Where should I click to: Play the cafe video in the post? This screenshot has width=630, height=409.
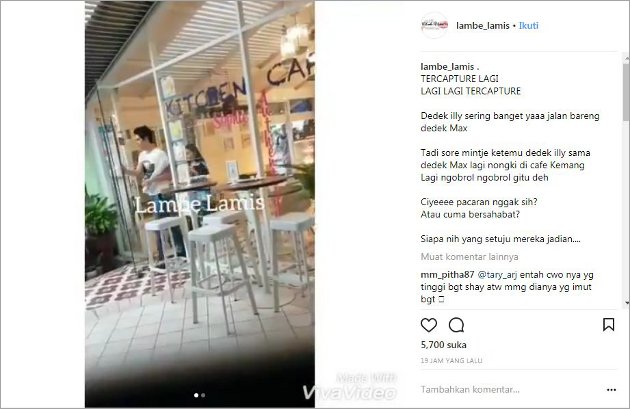pyautogui.click(x=200, y=204)
